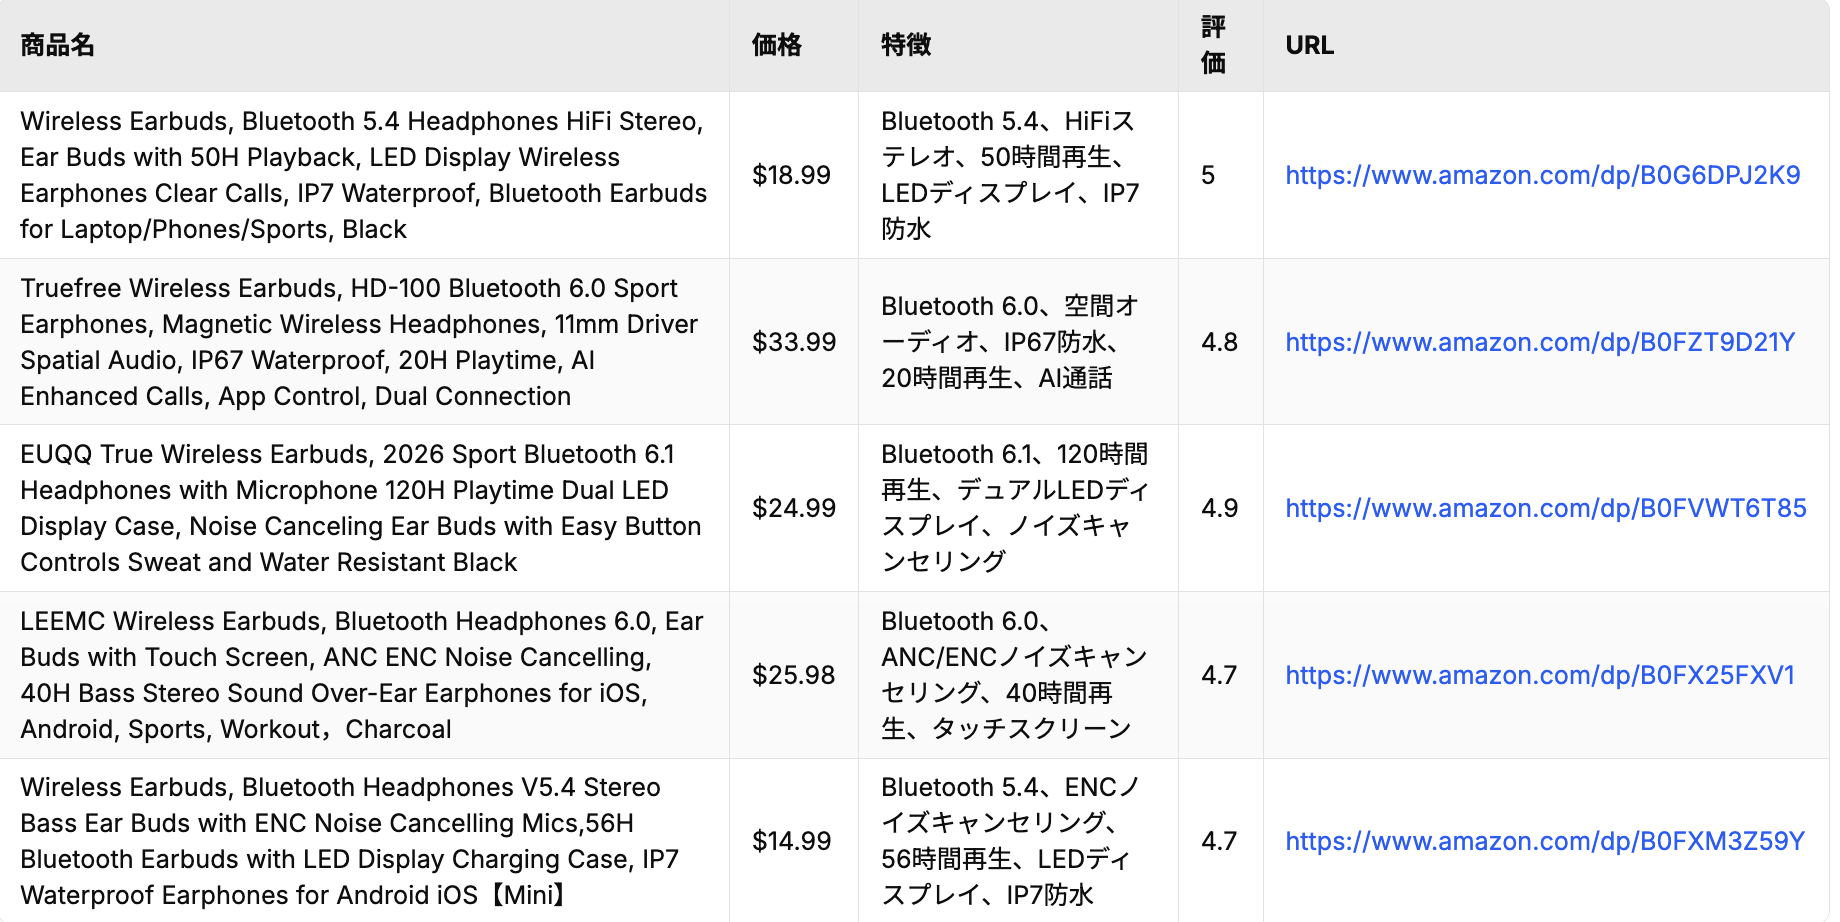This screenshot has height=922, width=1840.
Task: Open the B0G6DPJ2K9 Amazon link
Action: coord(1542,176)
